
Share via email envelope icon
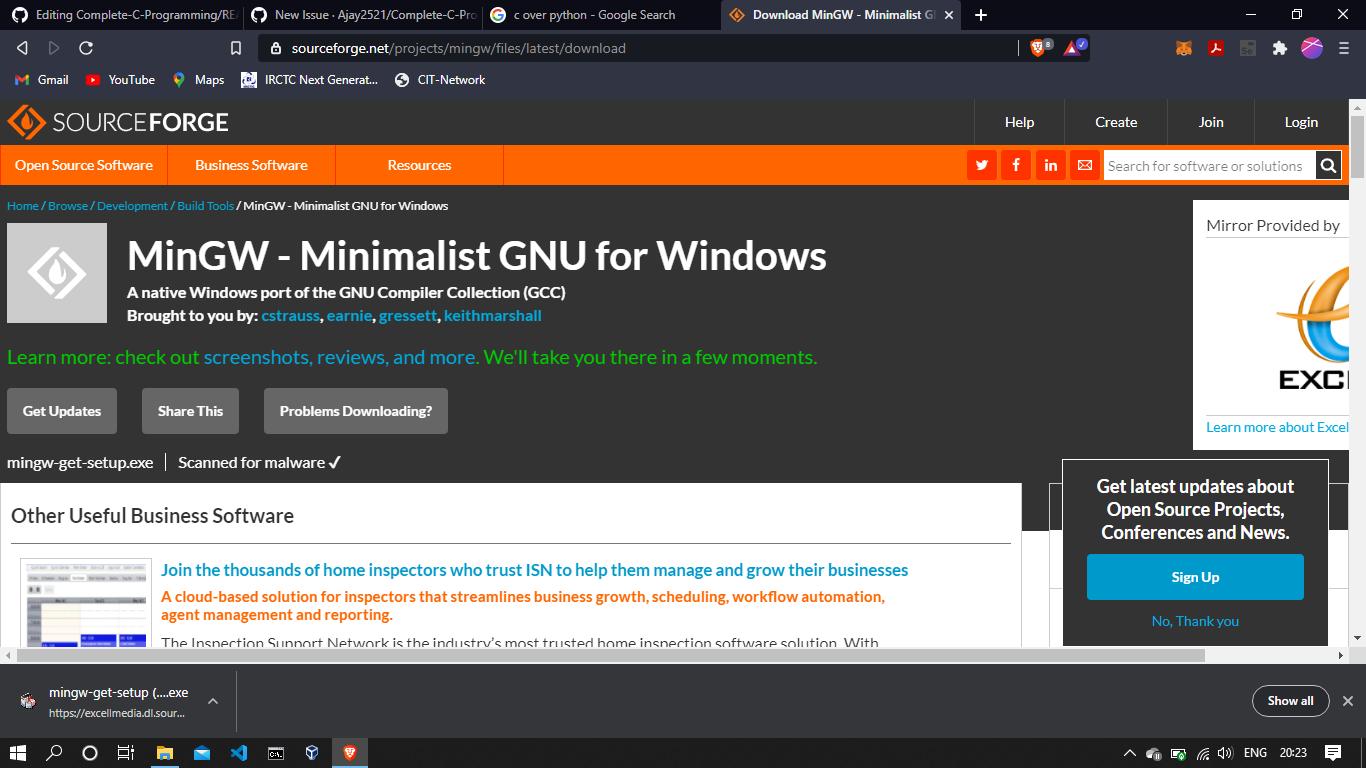pyautogui.click(x=1084, y=165)
